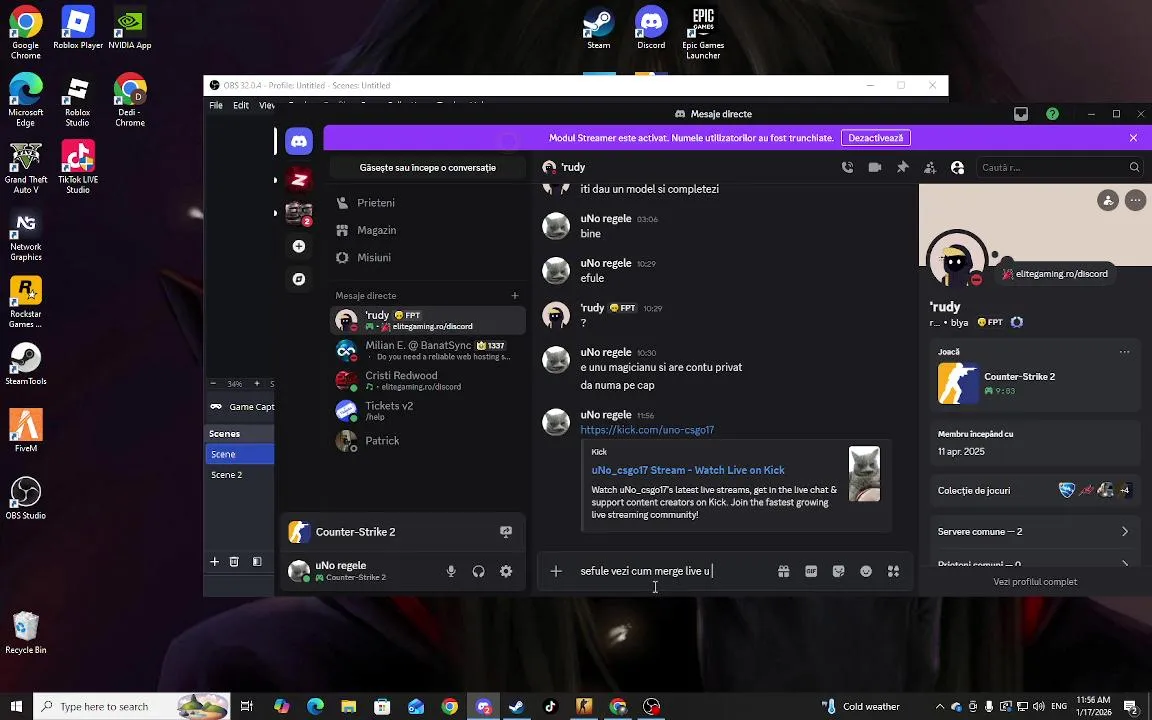This screenshot has height=720, width=1152.
Task: Click the search conversation field
Action: (428, 168)
